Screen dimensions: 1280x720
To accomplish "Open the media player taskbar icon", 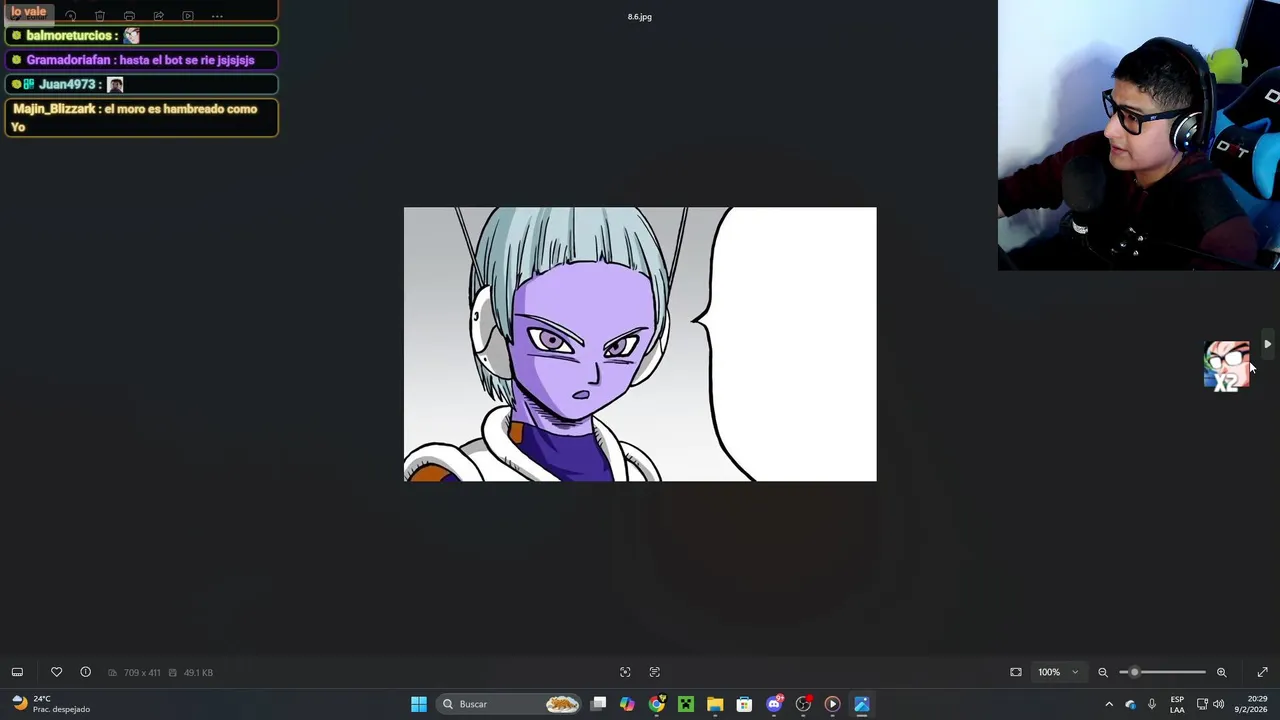I will 832,704.
